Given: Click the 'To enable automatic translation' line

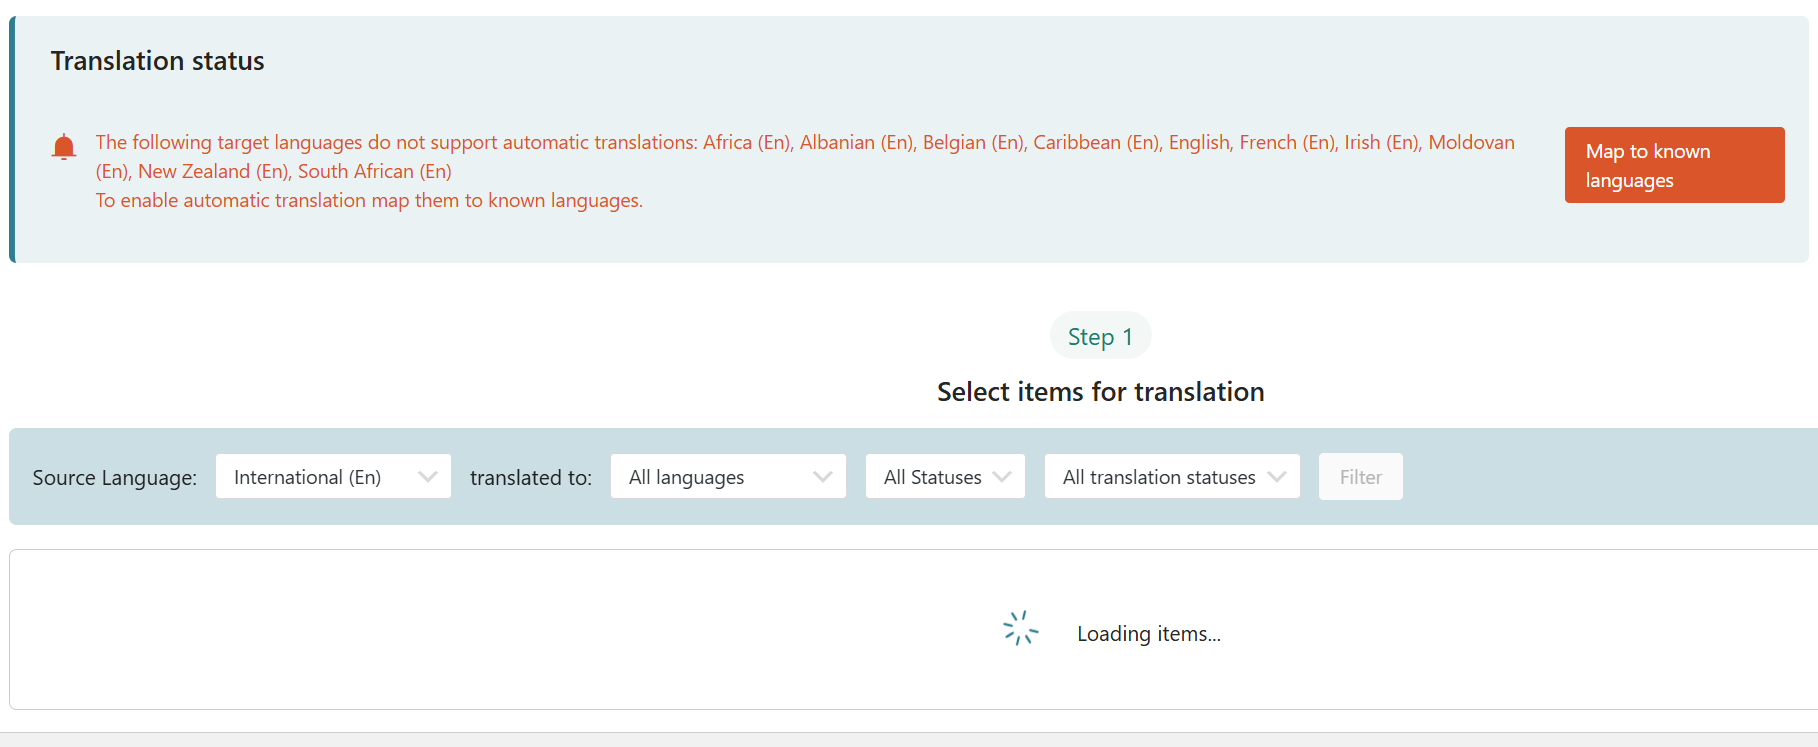Looking at the screenshot, I should tap(369, 201).
